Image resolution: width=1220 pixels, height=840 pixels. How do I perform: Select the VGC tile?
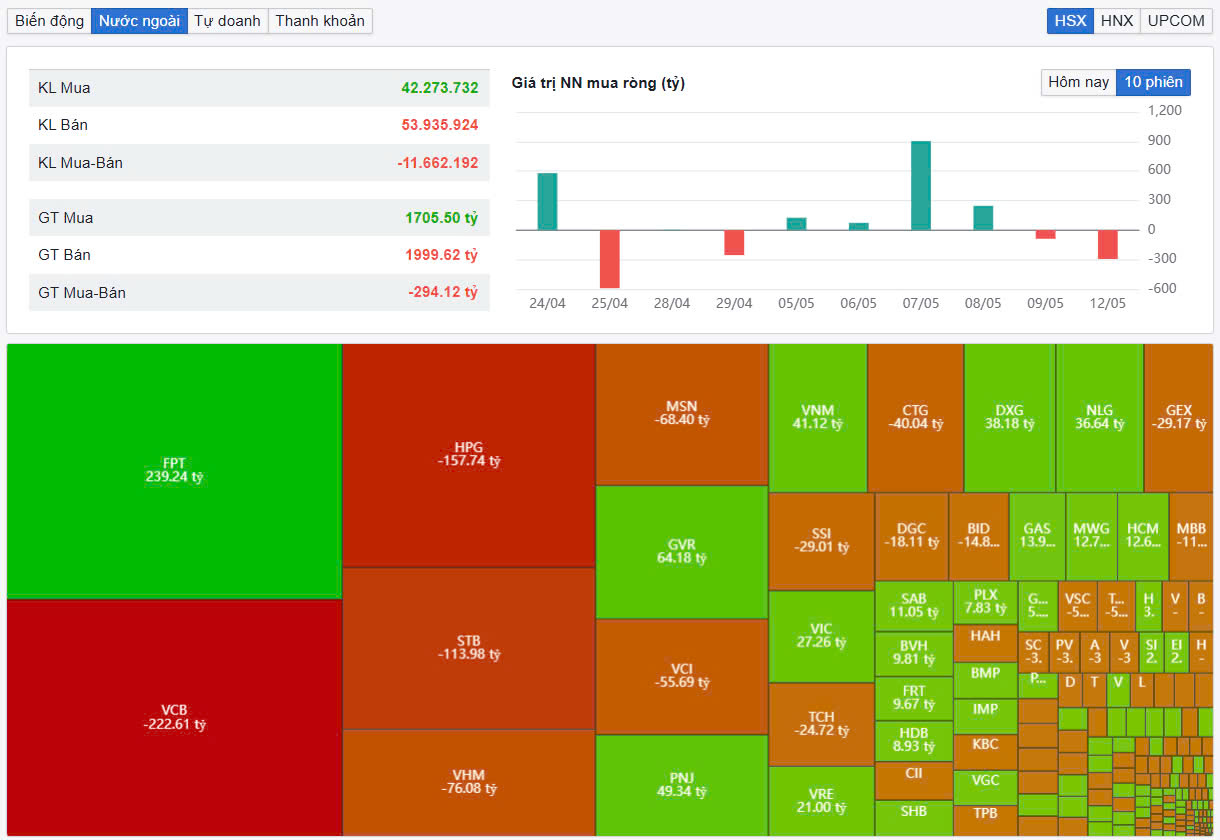985,786
